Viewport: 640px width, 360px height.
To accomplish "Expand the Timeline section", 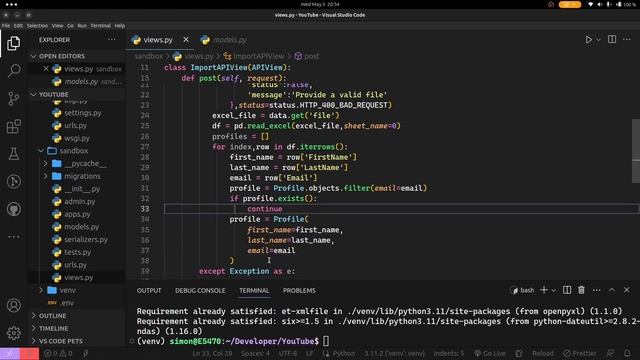I will (x=33, y=328).
